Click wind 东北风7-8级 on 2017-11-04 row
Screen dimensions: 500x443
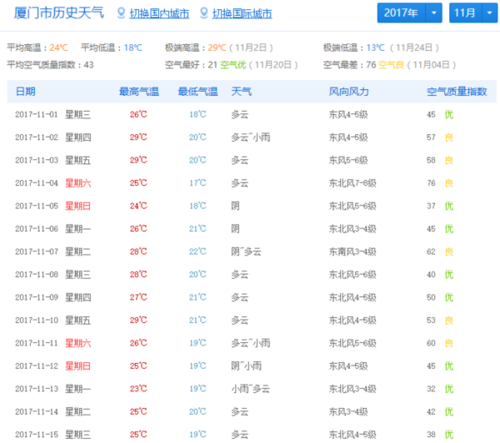coord(353,183)
